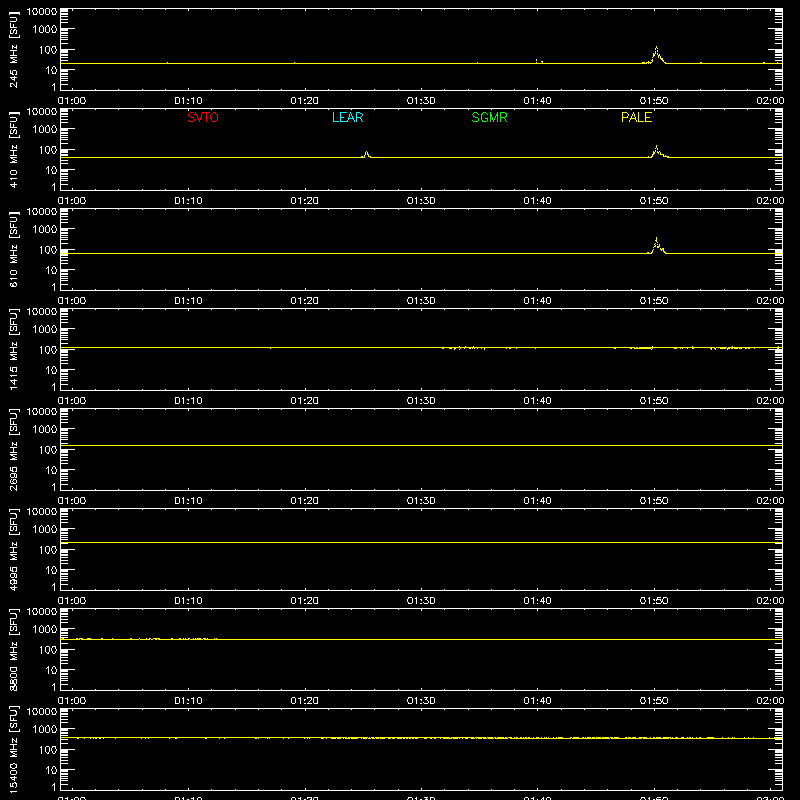Click the 10000 y-axis label of 15400 MHz plot

(x=42, y=712)
